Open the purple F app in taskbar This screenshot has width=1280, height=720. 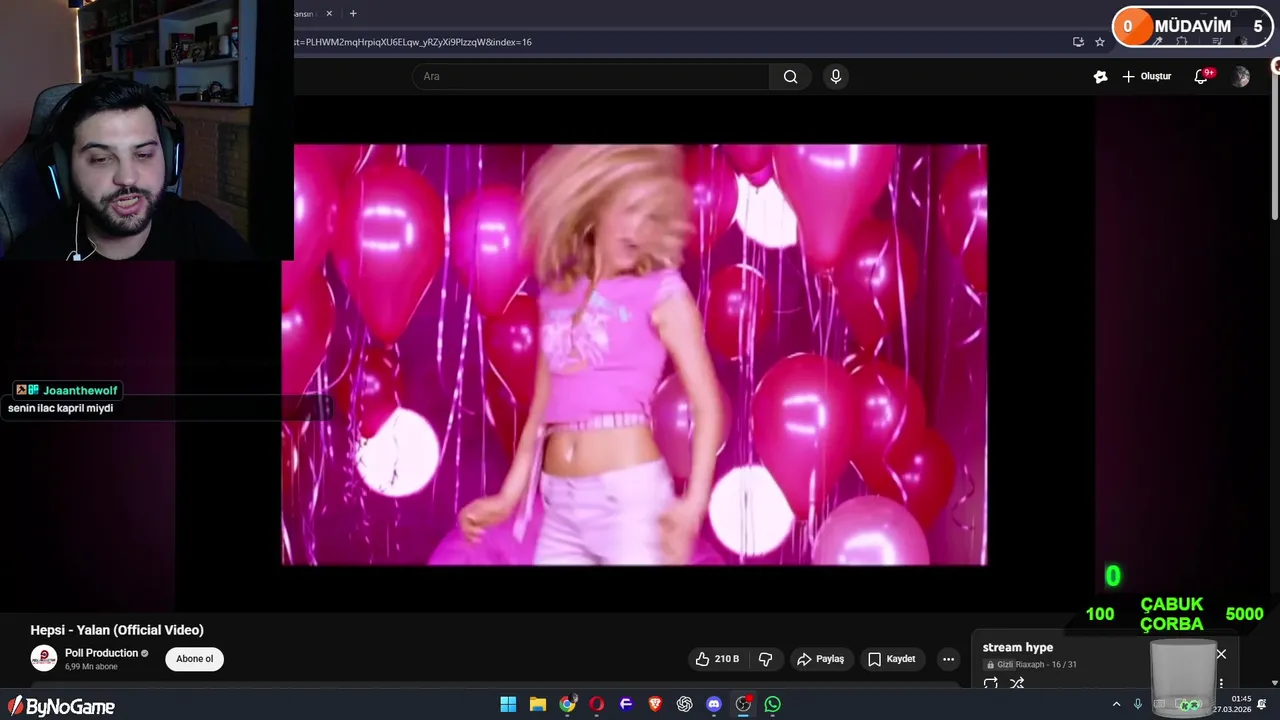(626, 704)
